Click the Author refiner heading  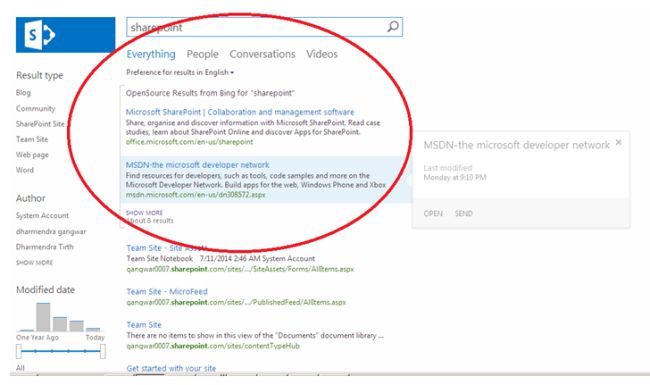click(x=31, y=198)
